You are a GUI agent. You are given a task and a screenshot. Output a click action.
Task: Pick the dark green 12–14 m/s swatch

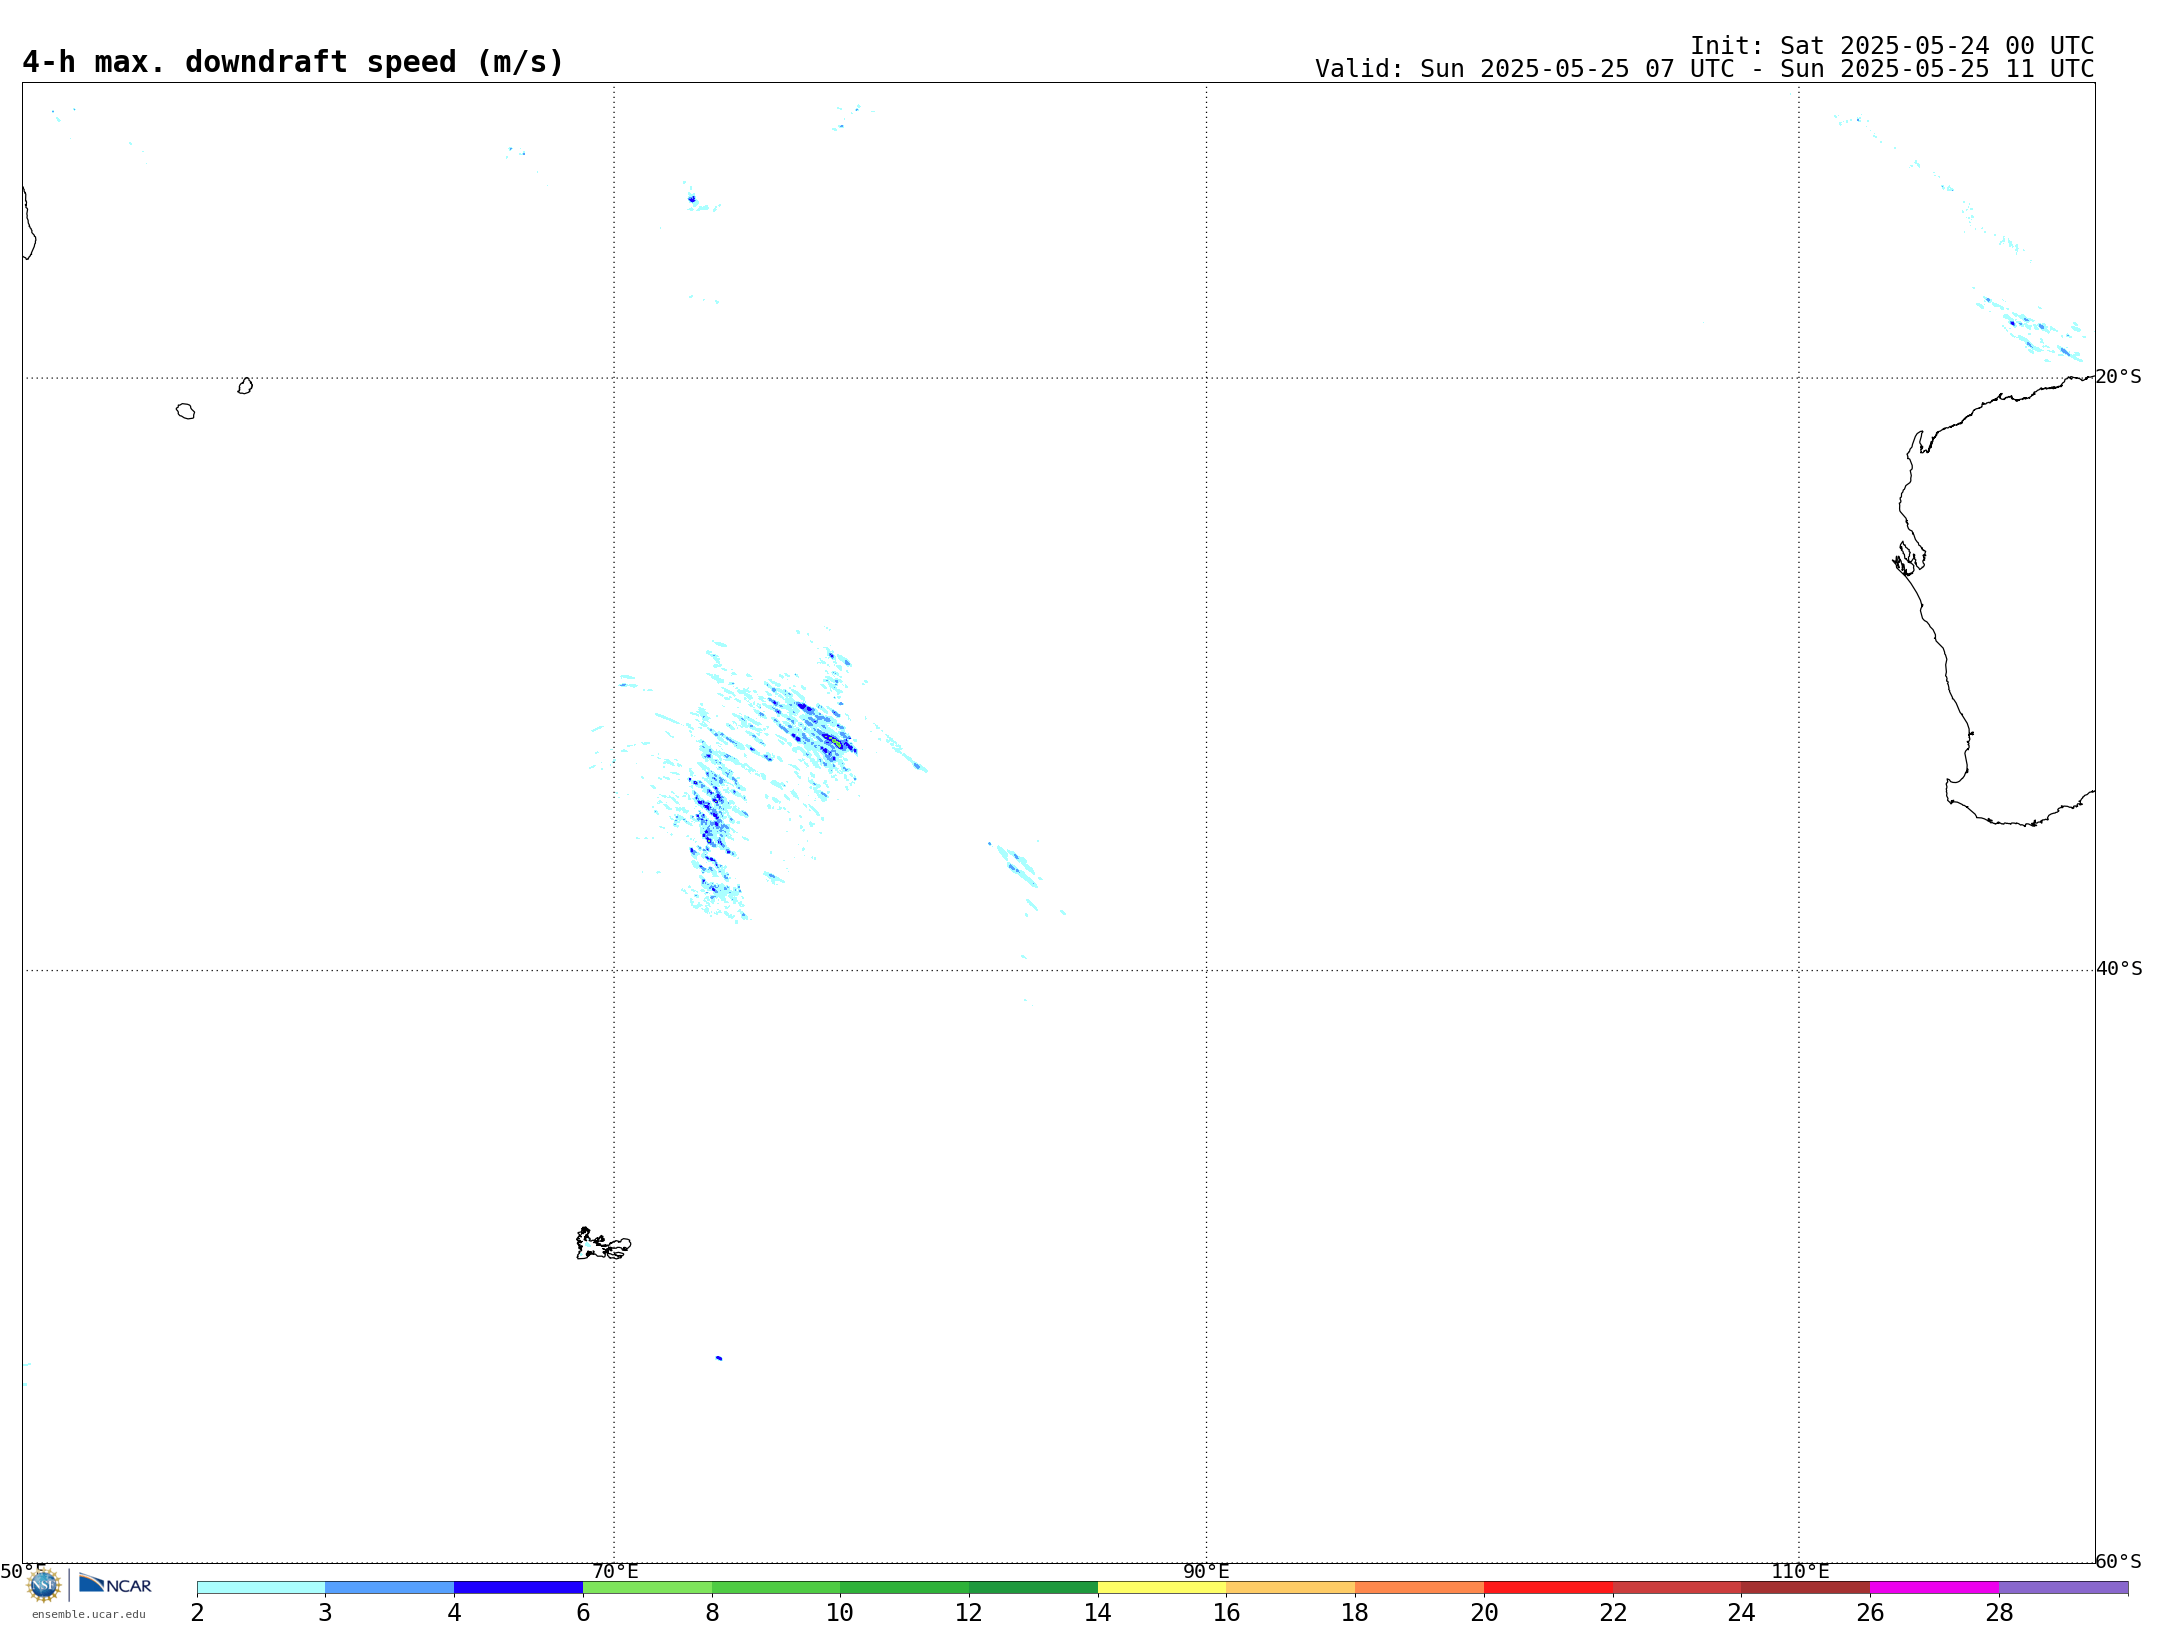coord(1033,1588)
